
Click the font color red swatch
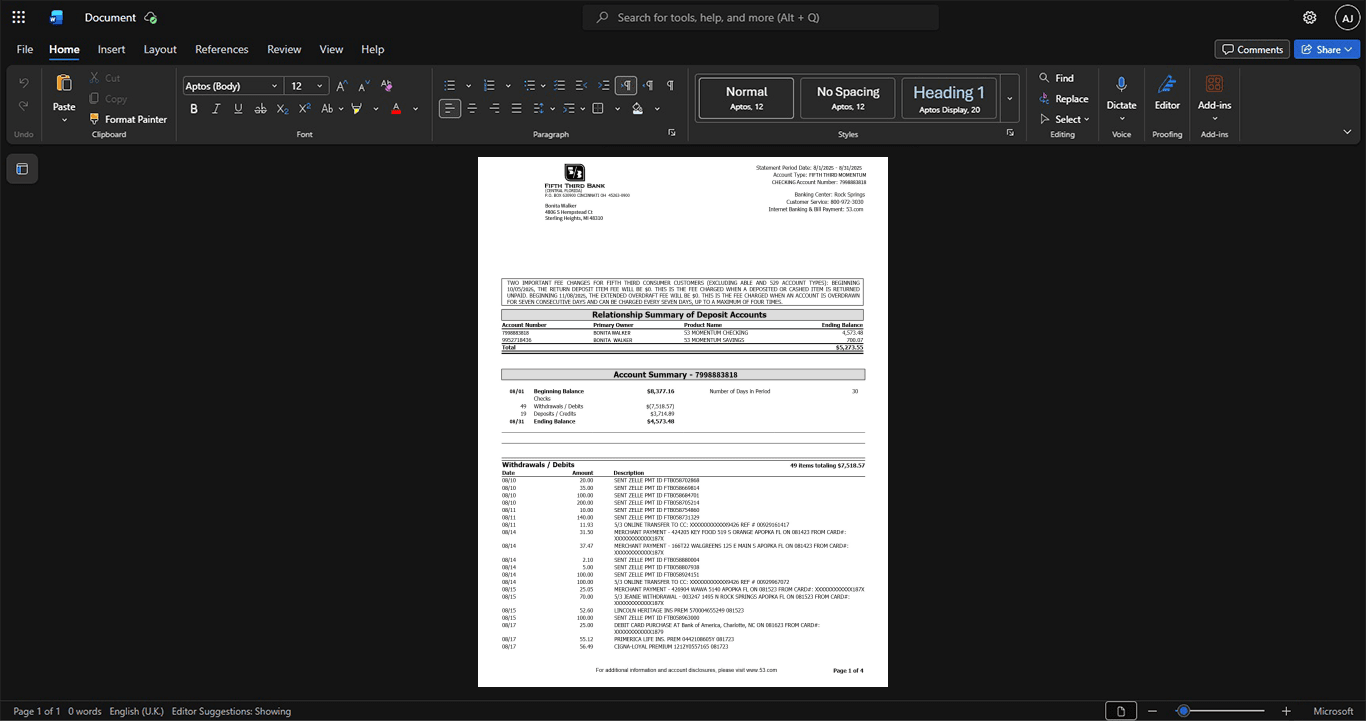click(x=396, y=108)
